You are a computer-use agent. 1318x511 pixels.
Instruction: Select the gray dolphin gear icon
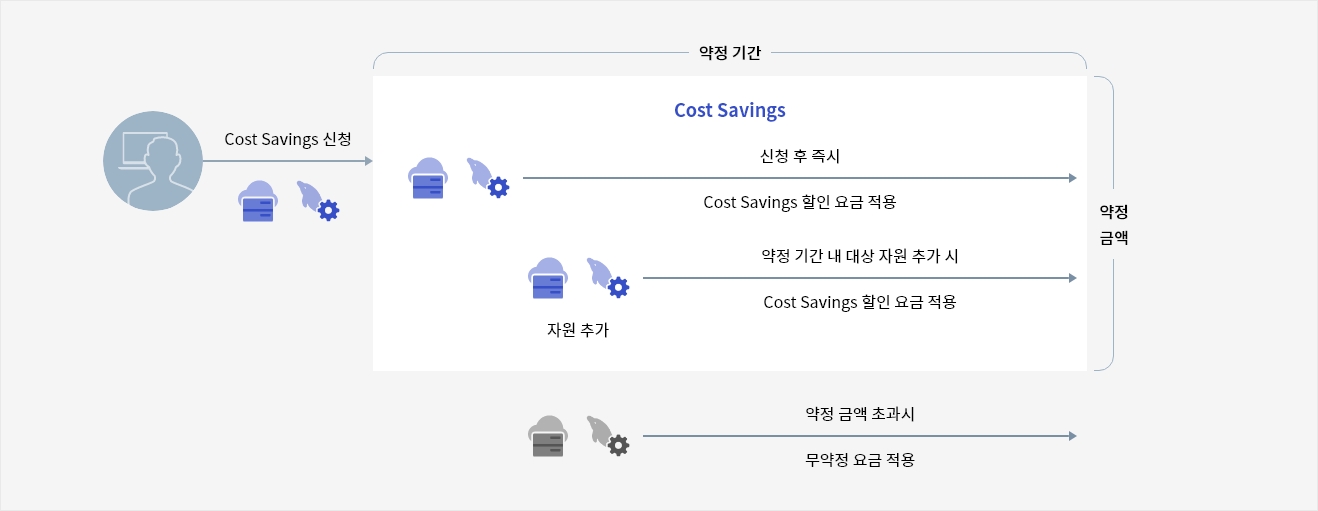608,436
